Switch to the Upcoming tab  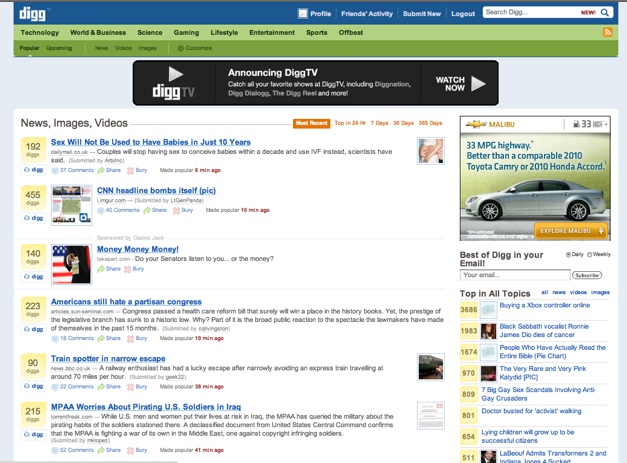(x=59, y=48)
